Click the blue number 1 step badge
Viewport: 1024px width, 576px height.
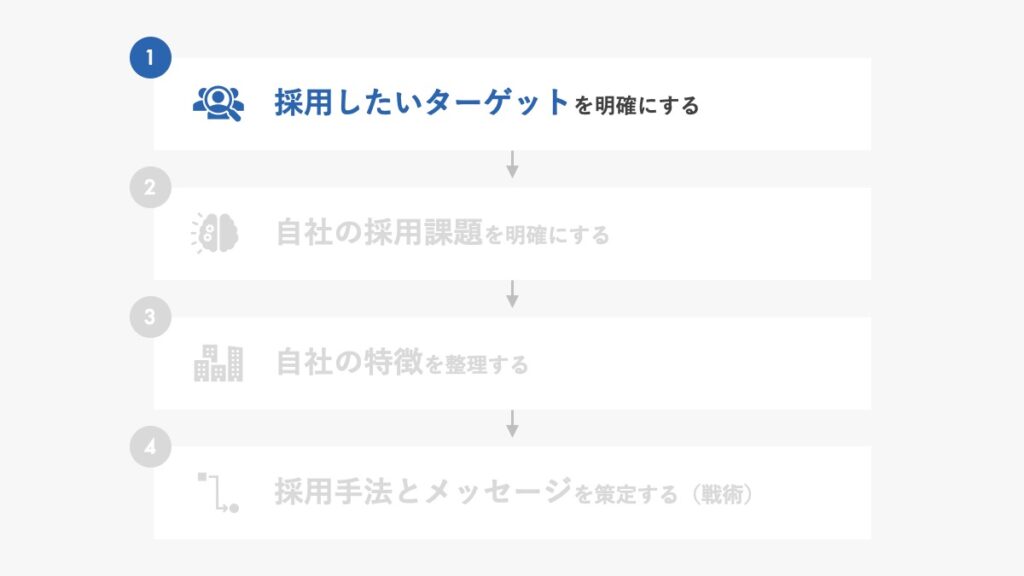(150, 57)
